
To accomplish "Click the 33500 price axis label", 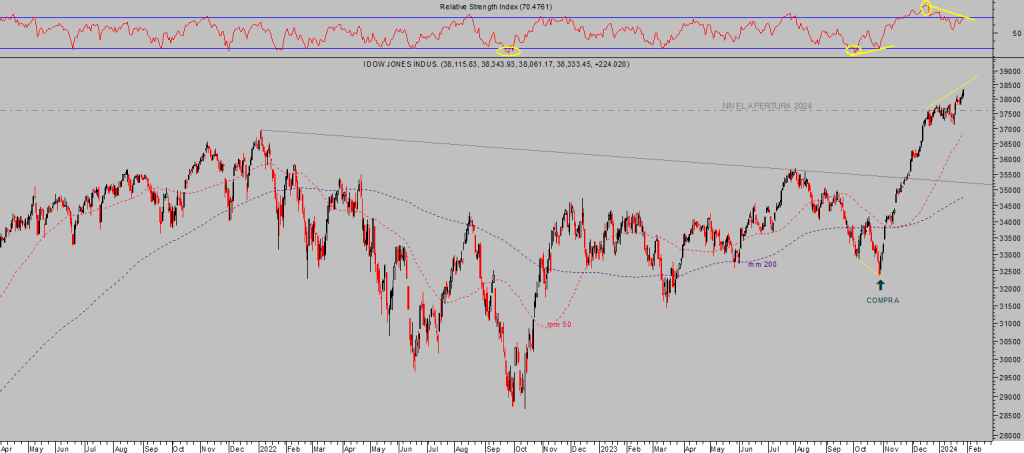I will point(1009,239).
